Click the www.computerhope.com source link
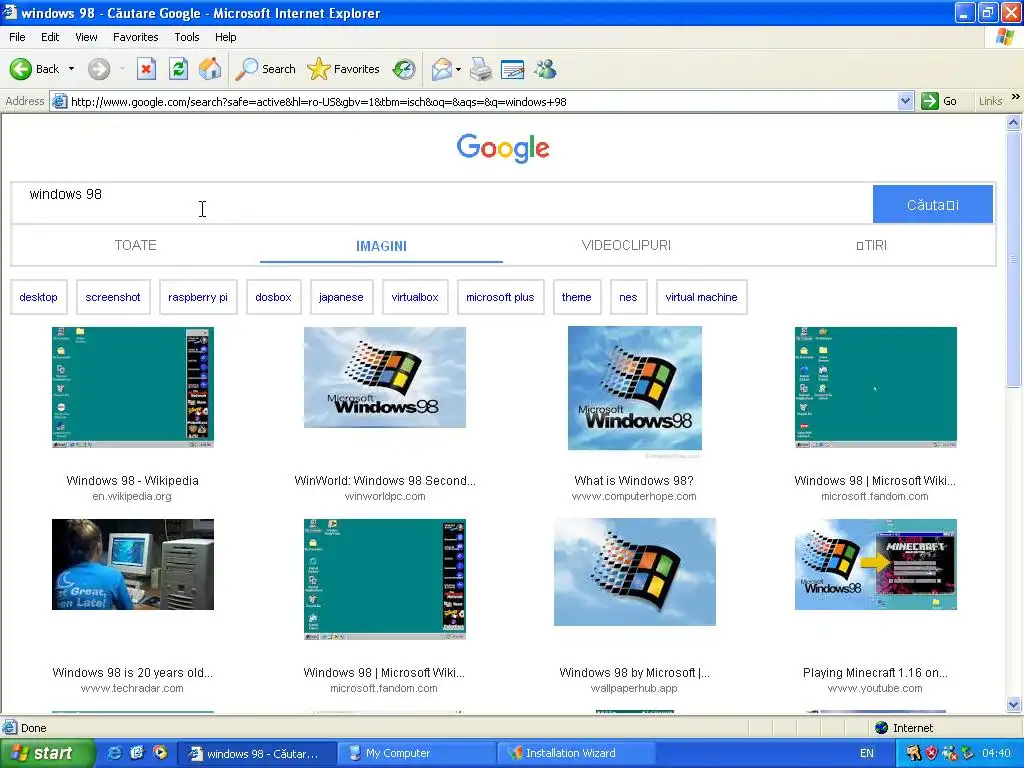This screenshot has height=768, width=1024. (634, 496)
